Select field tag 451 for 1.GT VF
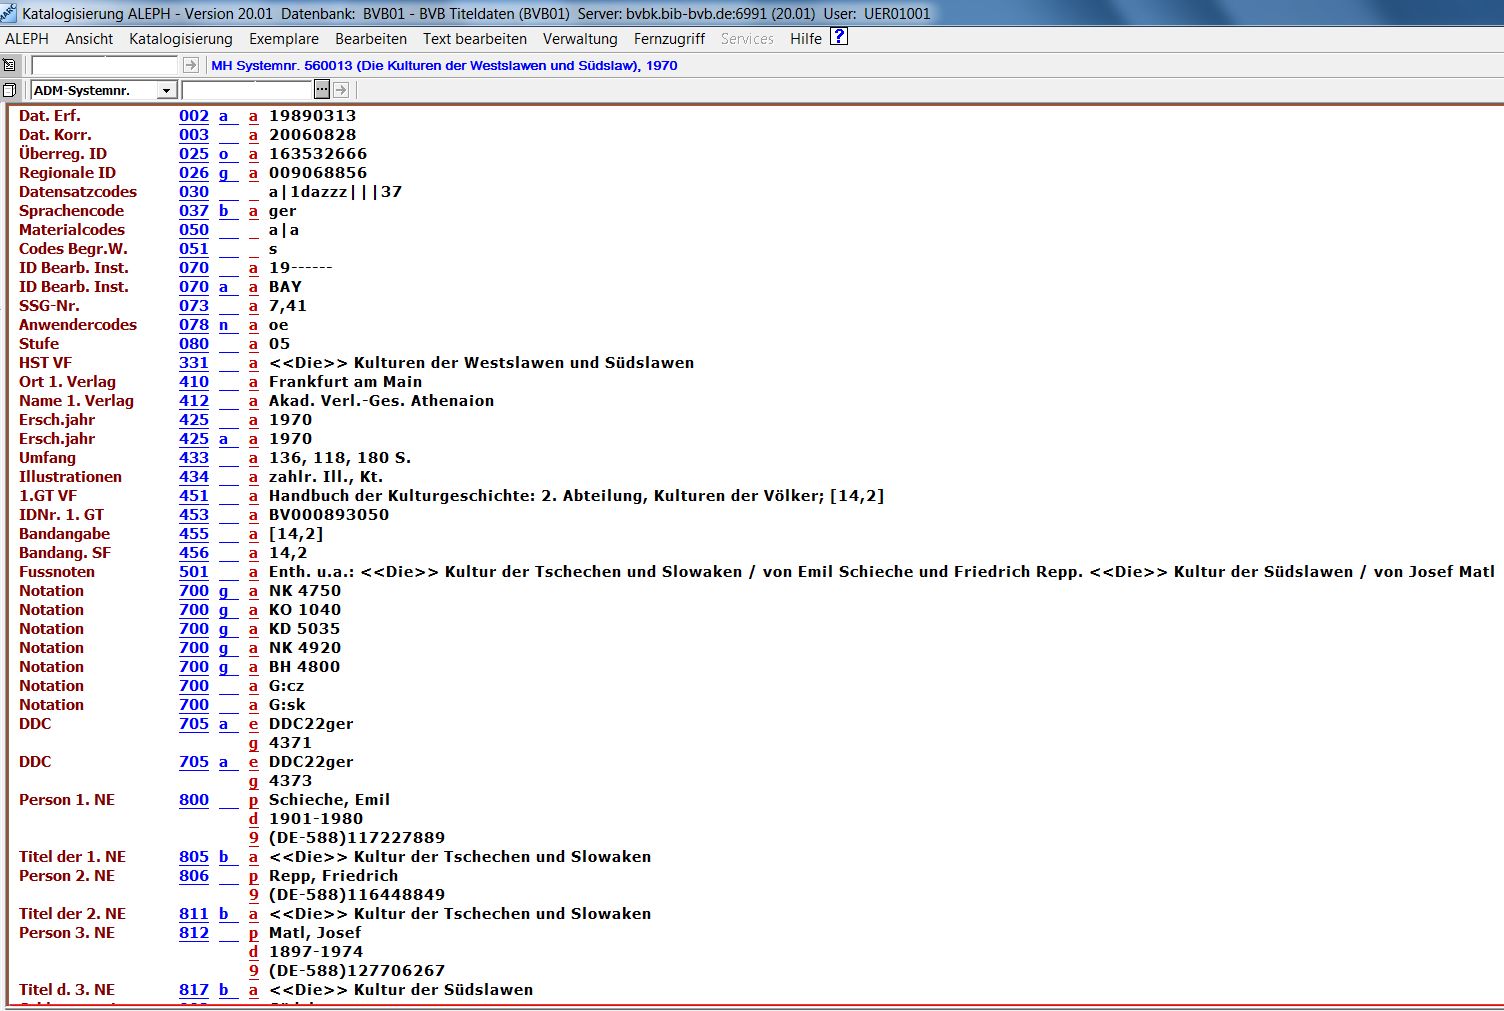Screen dimensions: 1504x1011 194,496
